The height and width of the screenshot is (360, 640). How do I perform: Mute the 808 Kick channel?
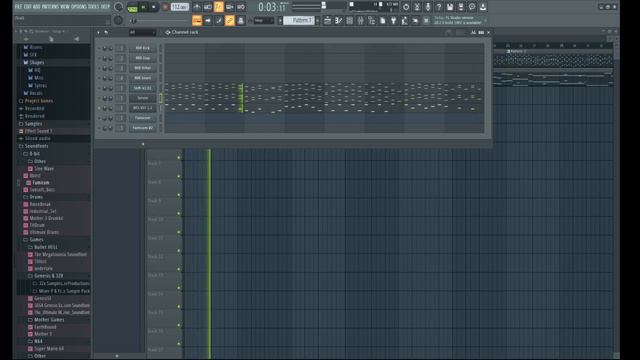[x=99, y=48]
